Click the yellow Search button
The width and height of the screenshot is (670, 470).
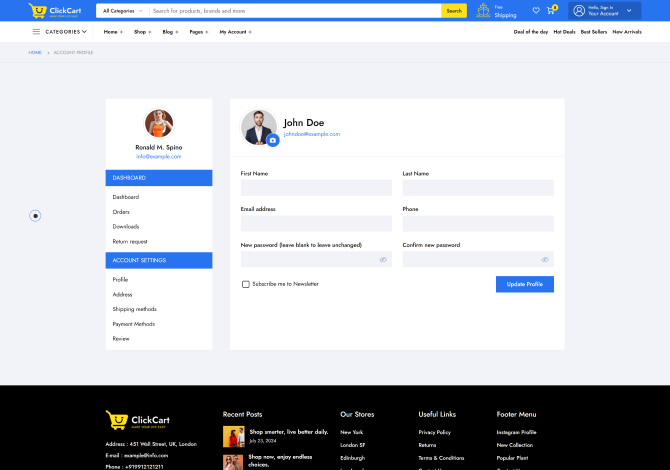tap(454, 11)
